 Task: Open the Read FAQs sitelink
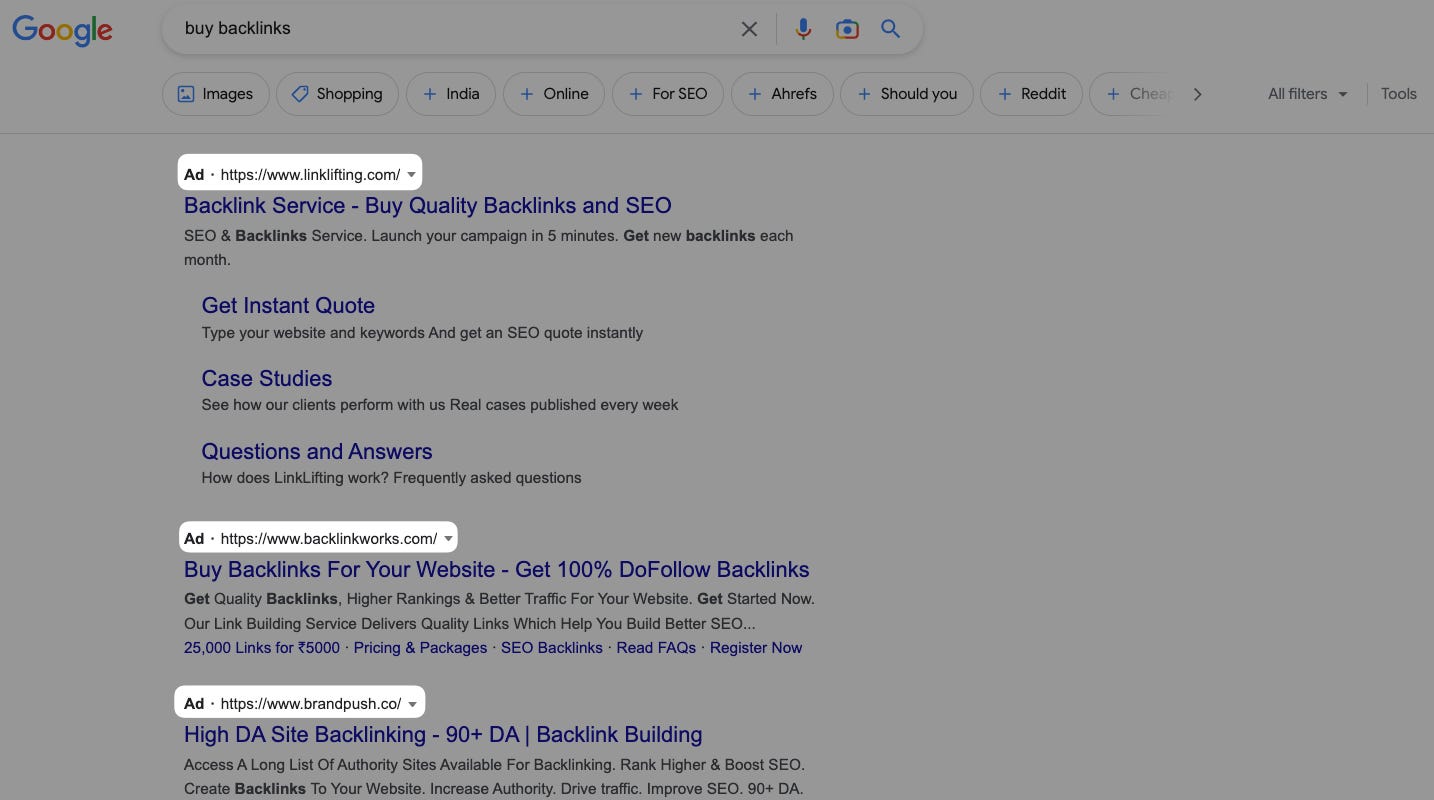(x=656, y=648)
